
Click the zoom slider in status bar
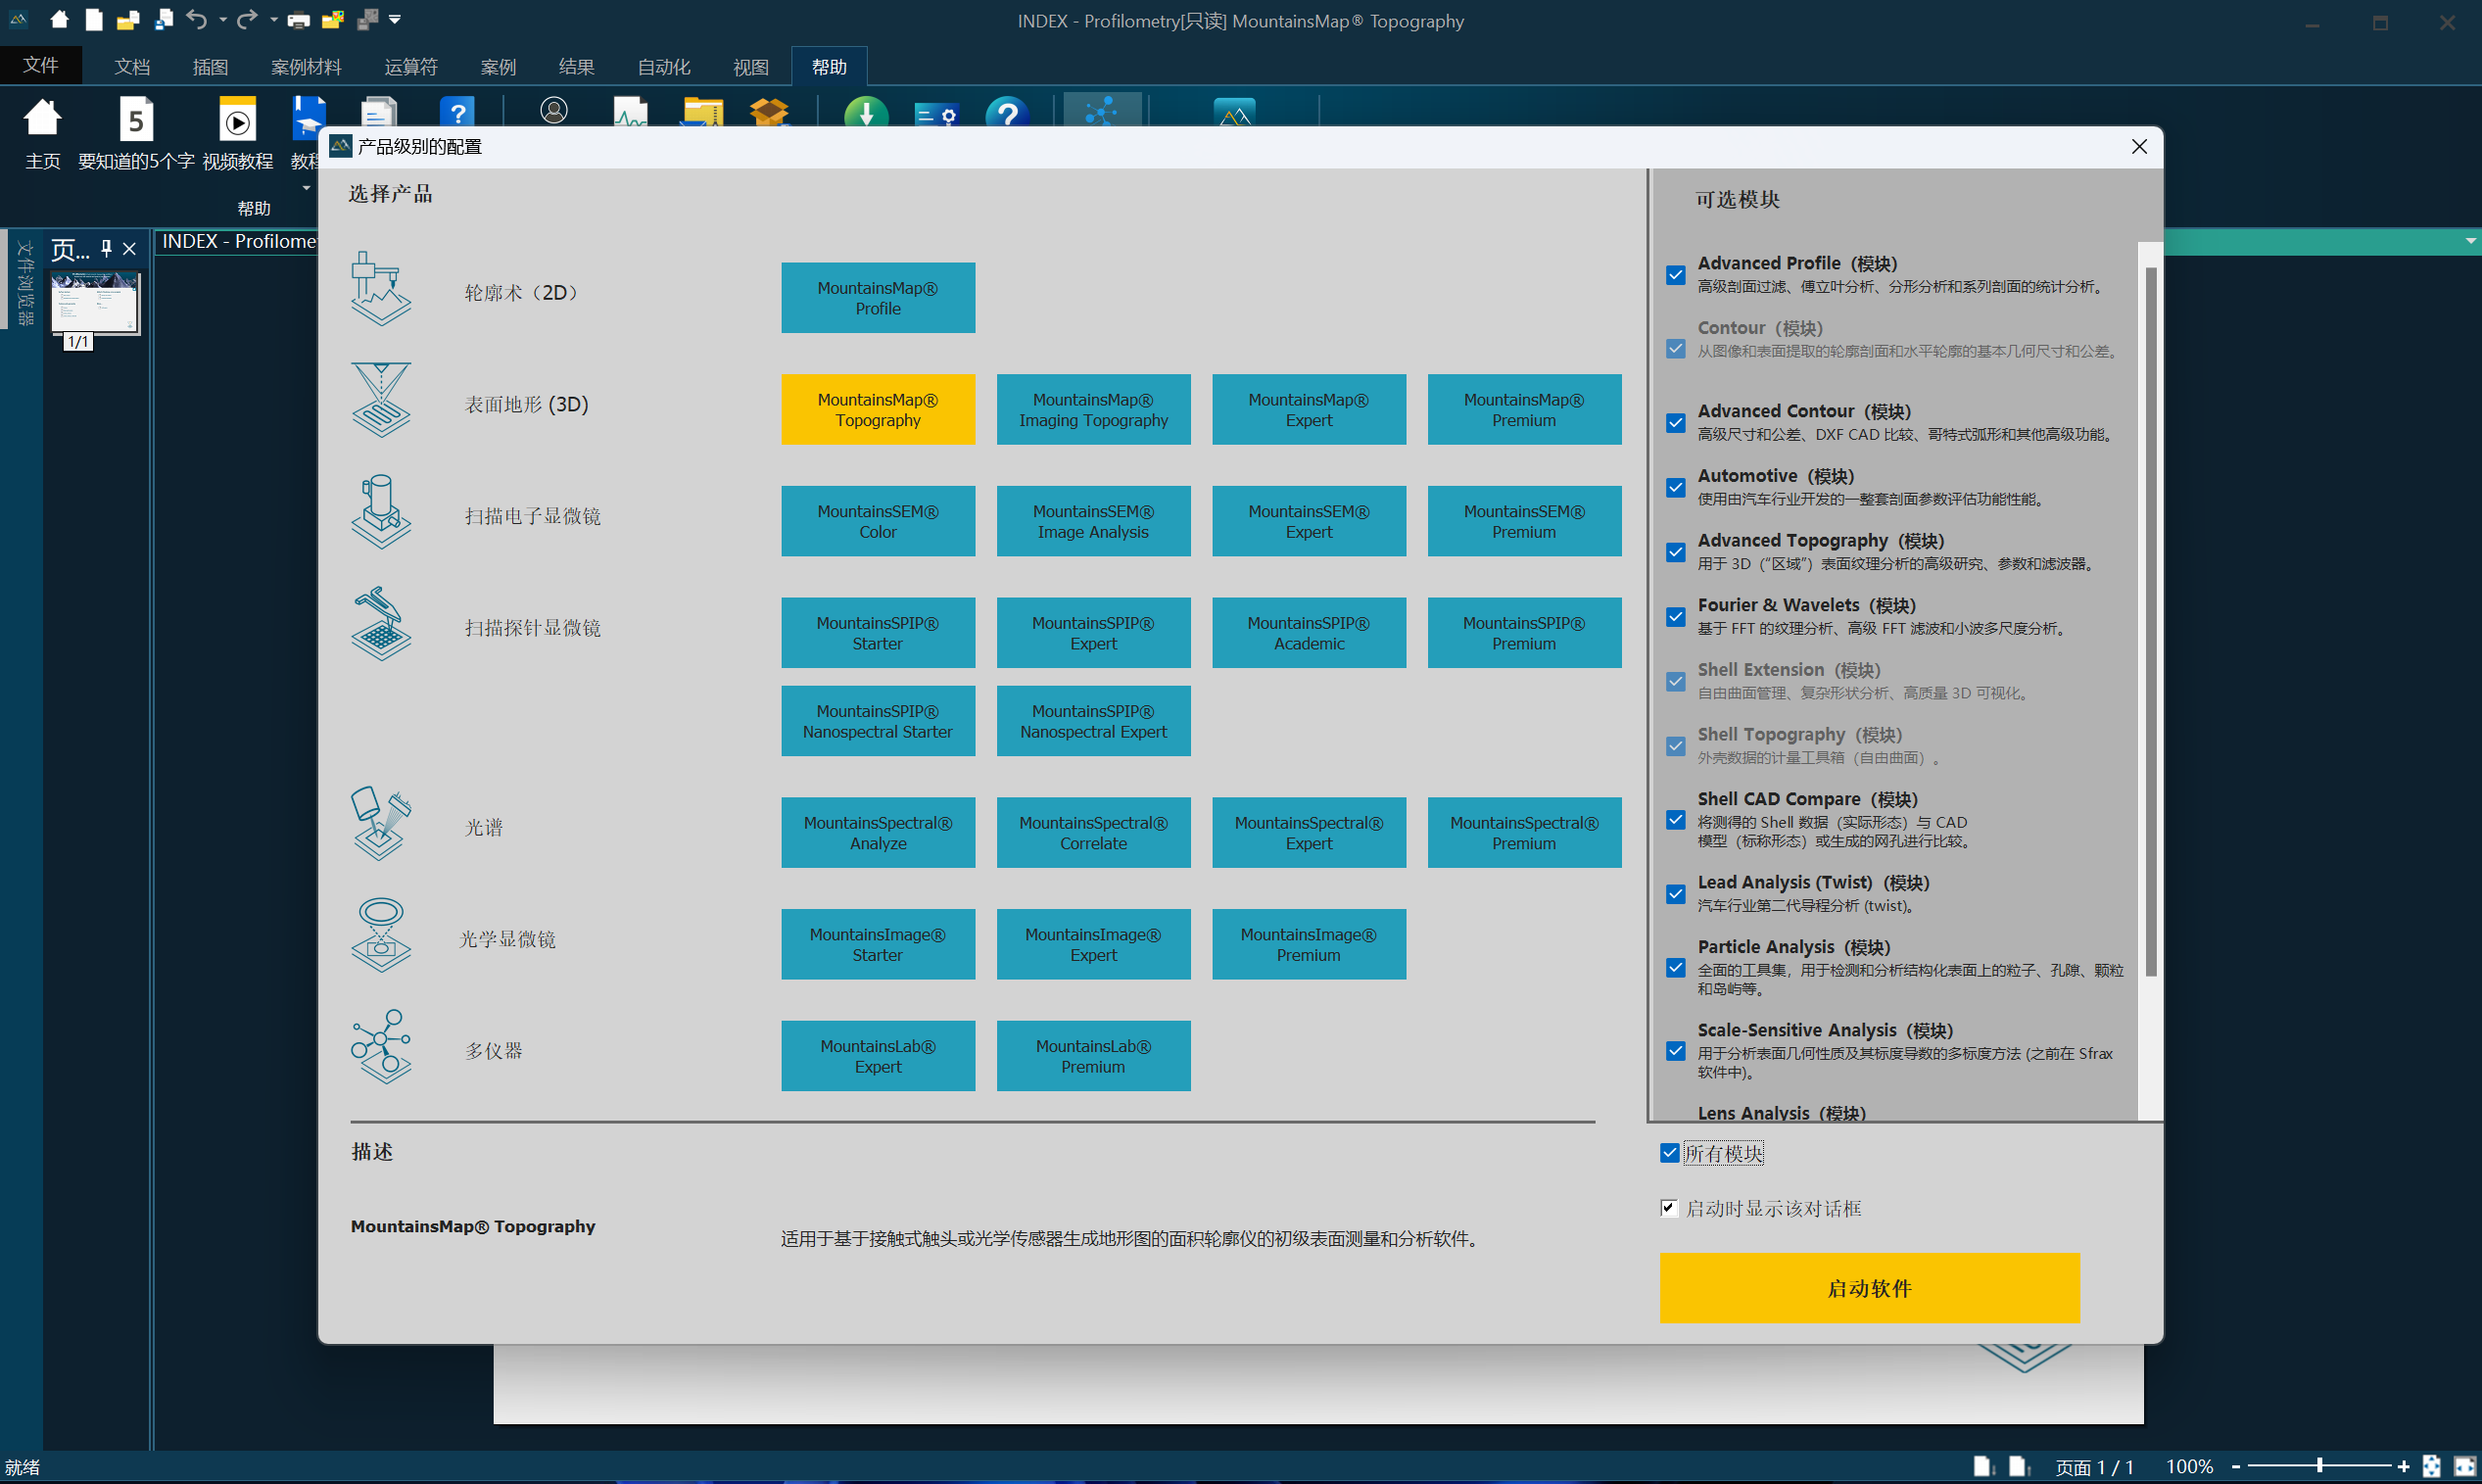tap(2318, 1466)
